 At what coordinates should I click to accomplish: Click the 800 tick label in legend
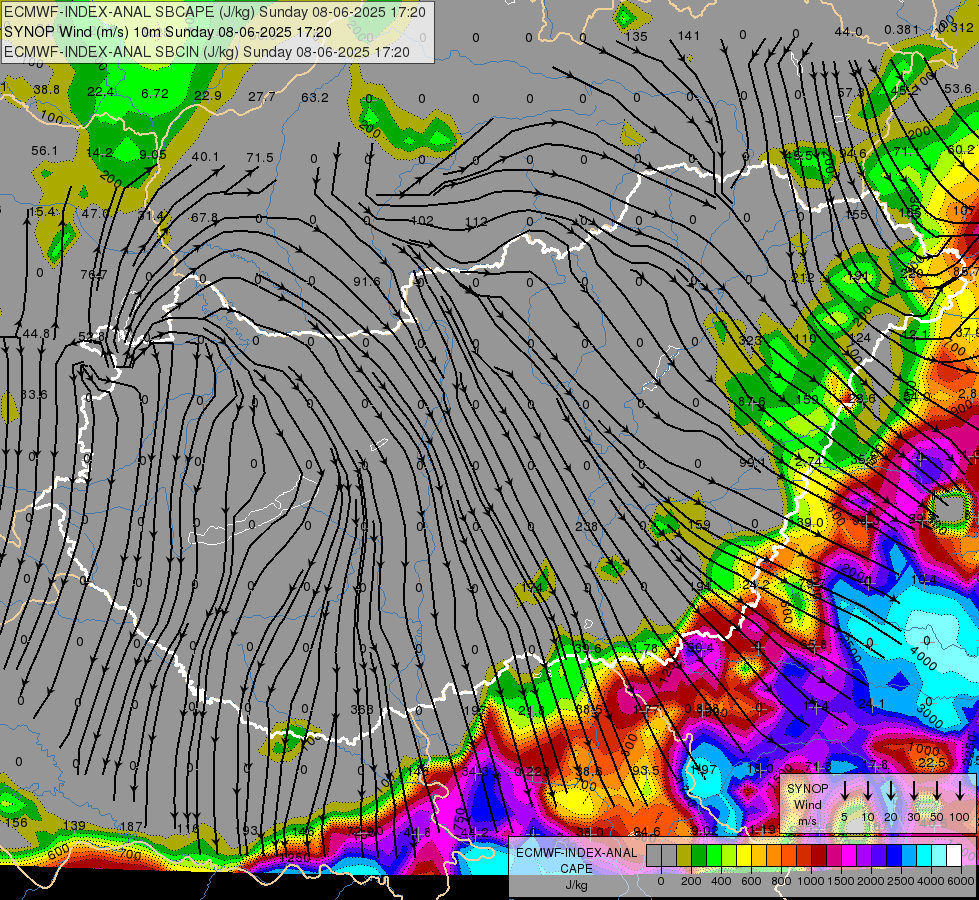point(781,881)
